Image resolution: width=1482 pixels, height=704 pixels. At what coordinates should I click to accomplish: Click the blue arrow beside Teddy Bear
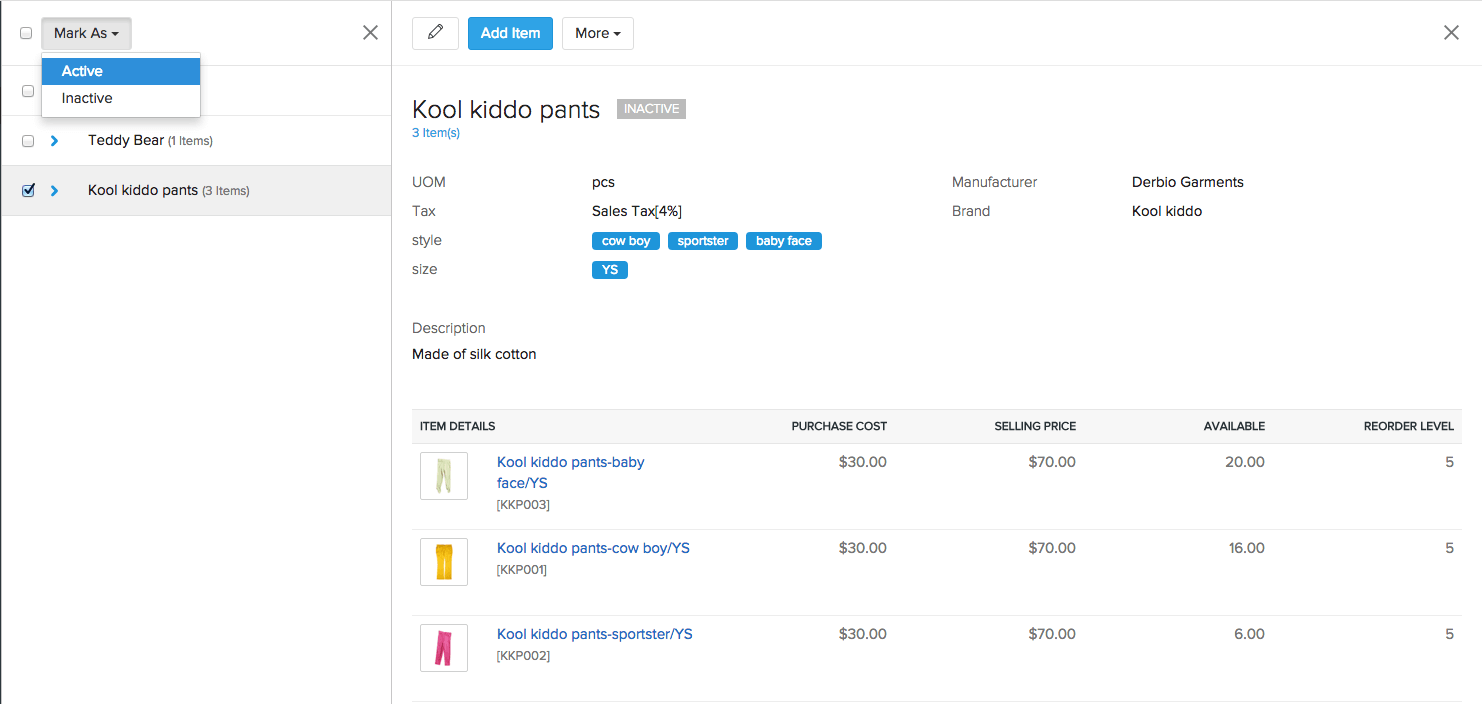[x=55, y=140]
